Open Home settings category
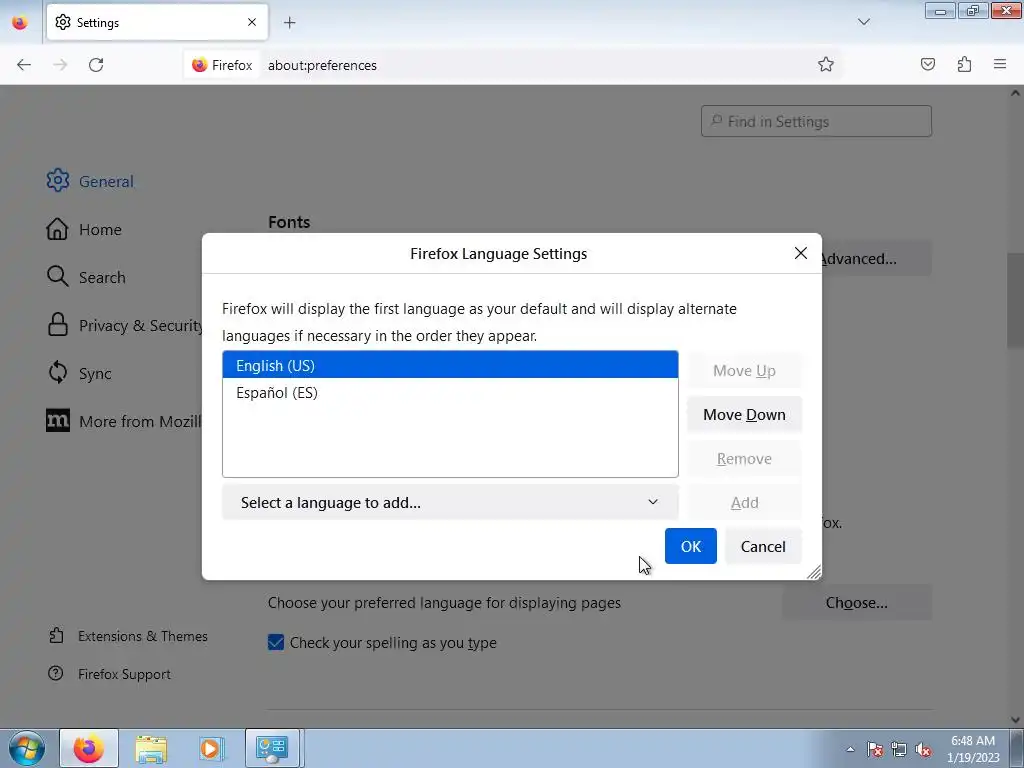 click(x=84, y=229)
